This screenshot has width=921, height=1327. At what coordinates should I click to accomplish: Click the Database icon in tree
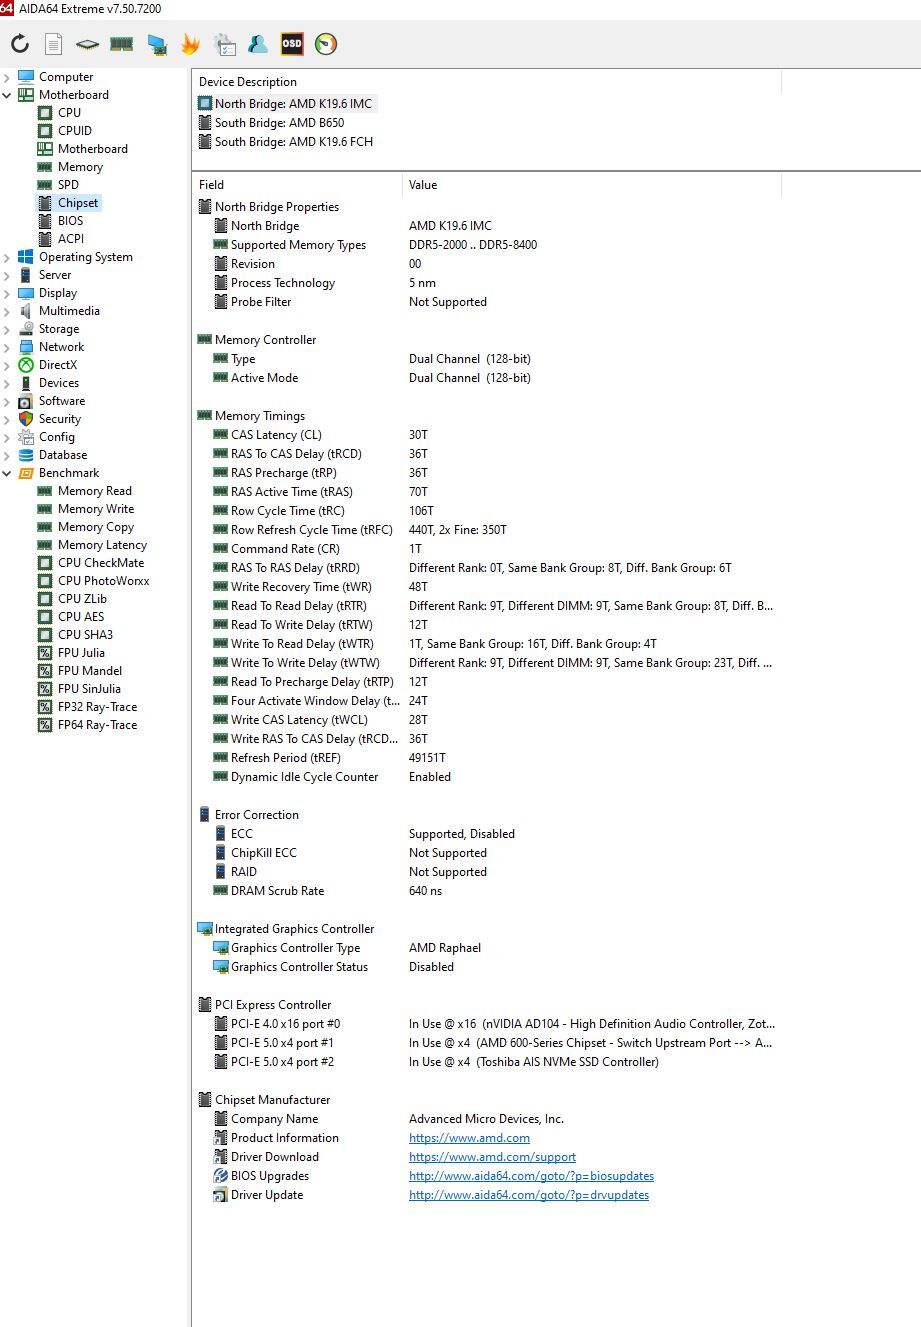point(26,455)
